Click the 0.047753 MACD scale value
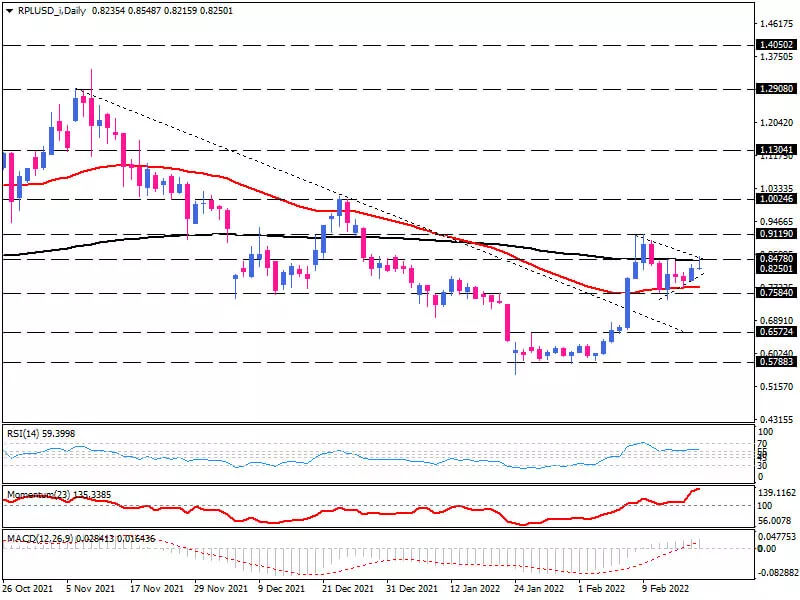Image resolution: width=800 pixels, height=600 pixels. [777, 537]
